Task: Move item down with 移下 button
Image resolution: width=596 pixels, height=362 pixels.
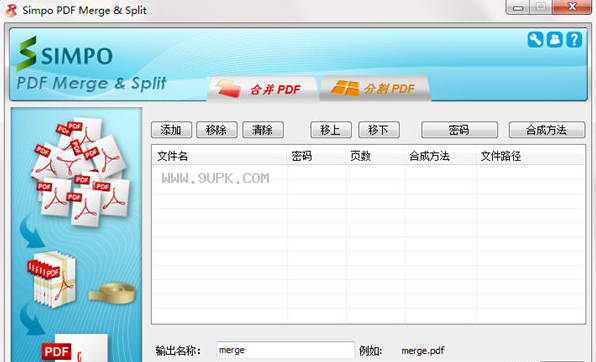Action: coord(379,130)
